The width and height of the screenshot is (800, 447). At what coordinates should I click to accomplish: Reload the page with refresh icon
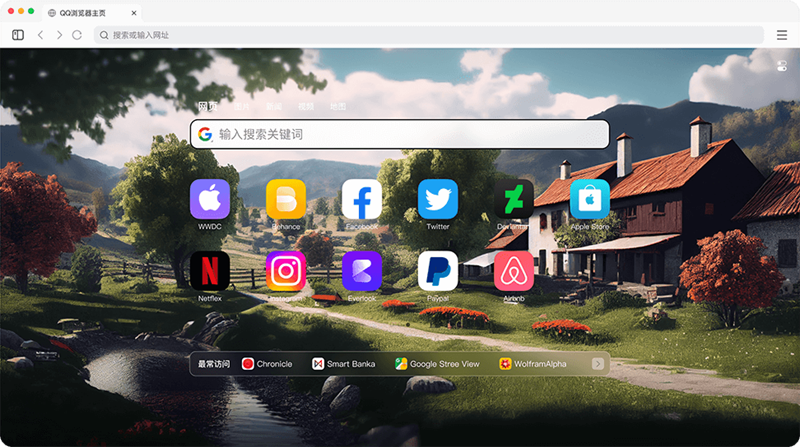77,35
